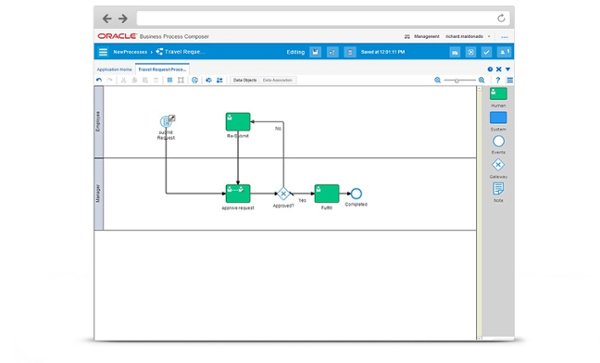Click the people roles icon in toolbar
The image size is (600, 363).
pos(219,80)
